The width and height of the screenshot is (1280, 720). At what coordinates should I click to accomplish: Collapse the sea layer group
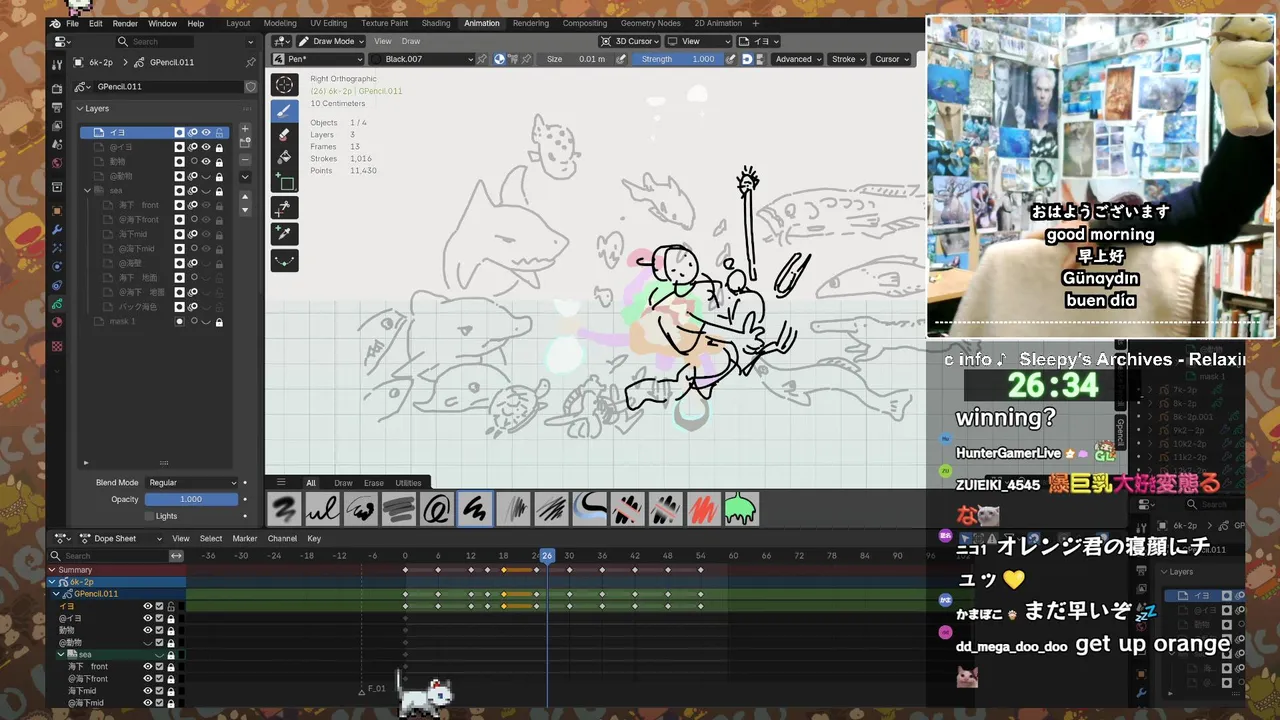click(x=87, y=190)
